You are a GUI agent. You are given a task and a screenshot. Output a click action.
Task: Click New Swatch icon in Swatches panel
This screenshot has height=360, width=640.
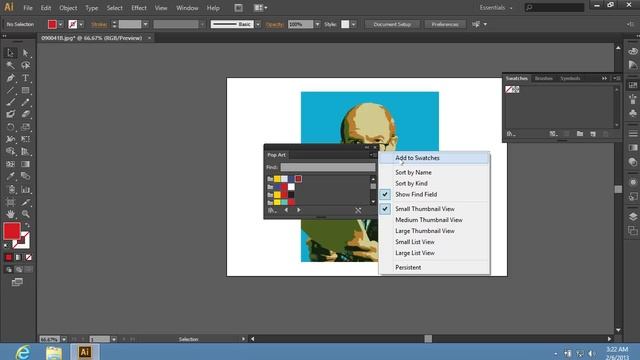[x=593, y=134]
